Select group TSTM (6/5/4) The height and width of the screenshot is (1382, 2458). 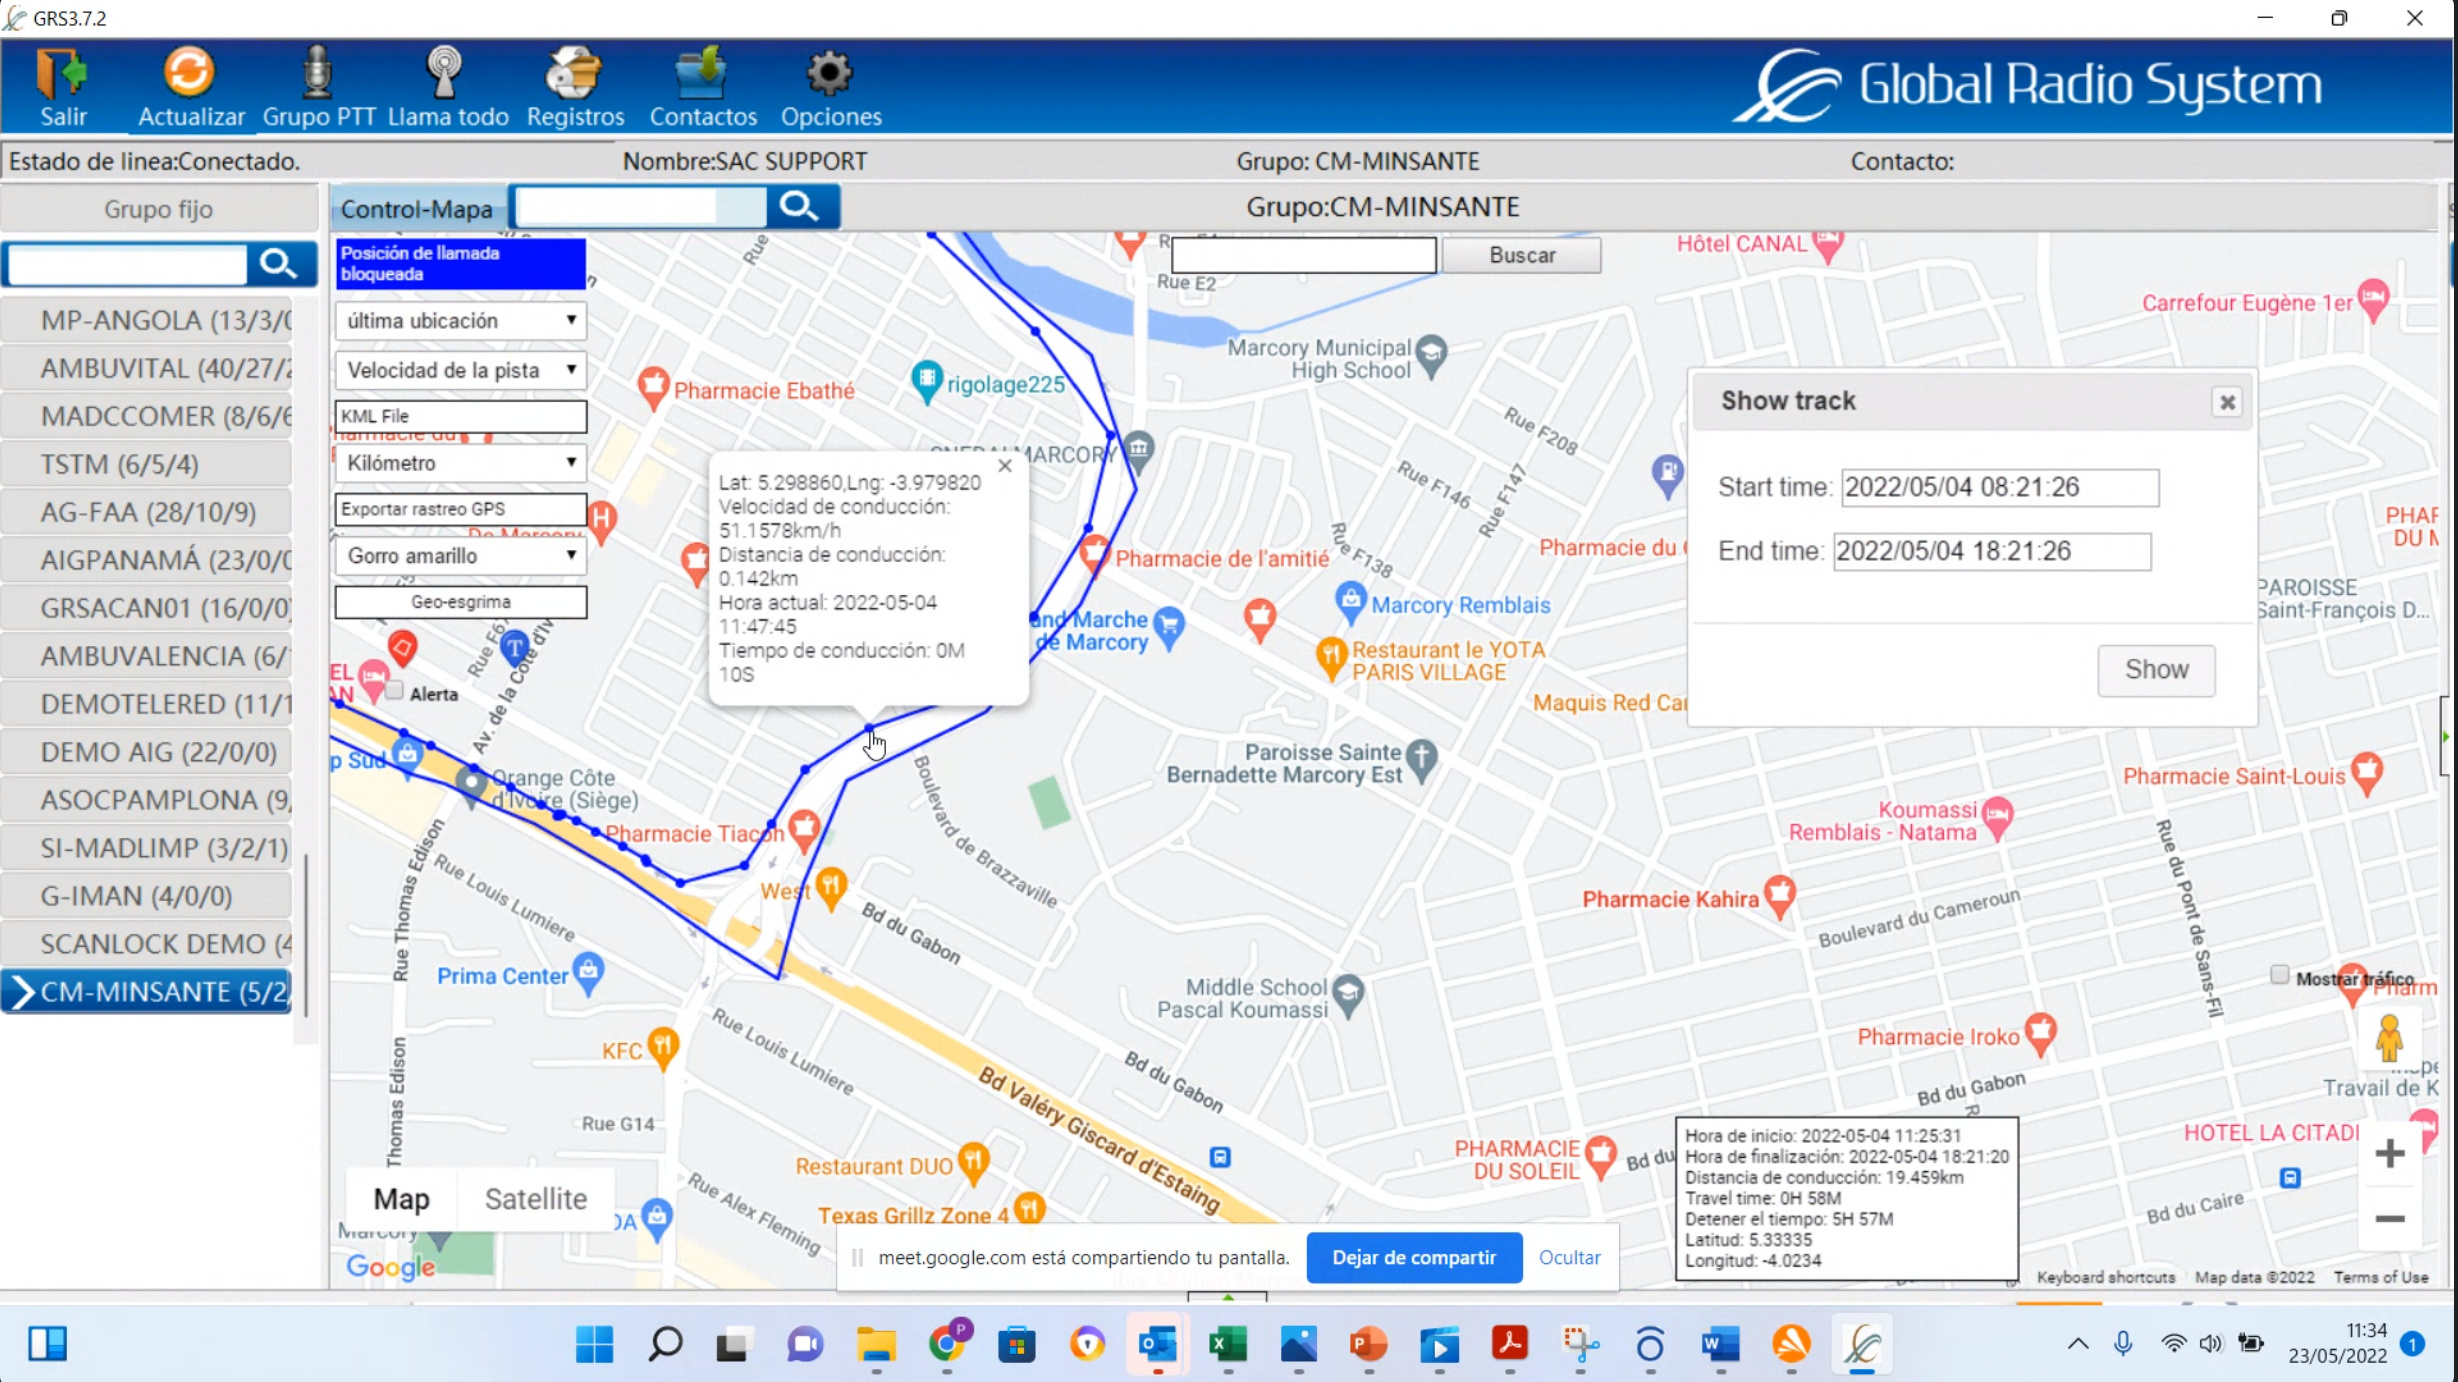pos(147,464)
